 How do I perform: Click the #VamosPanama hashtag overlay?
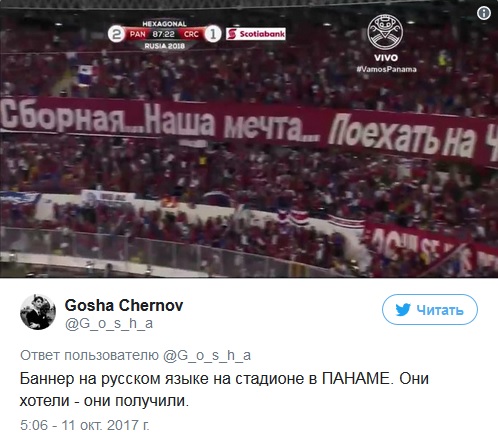[386, 69]
